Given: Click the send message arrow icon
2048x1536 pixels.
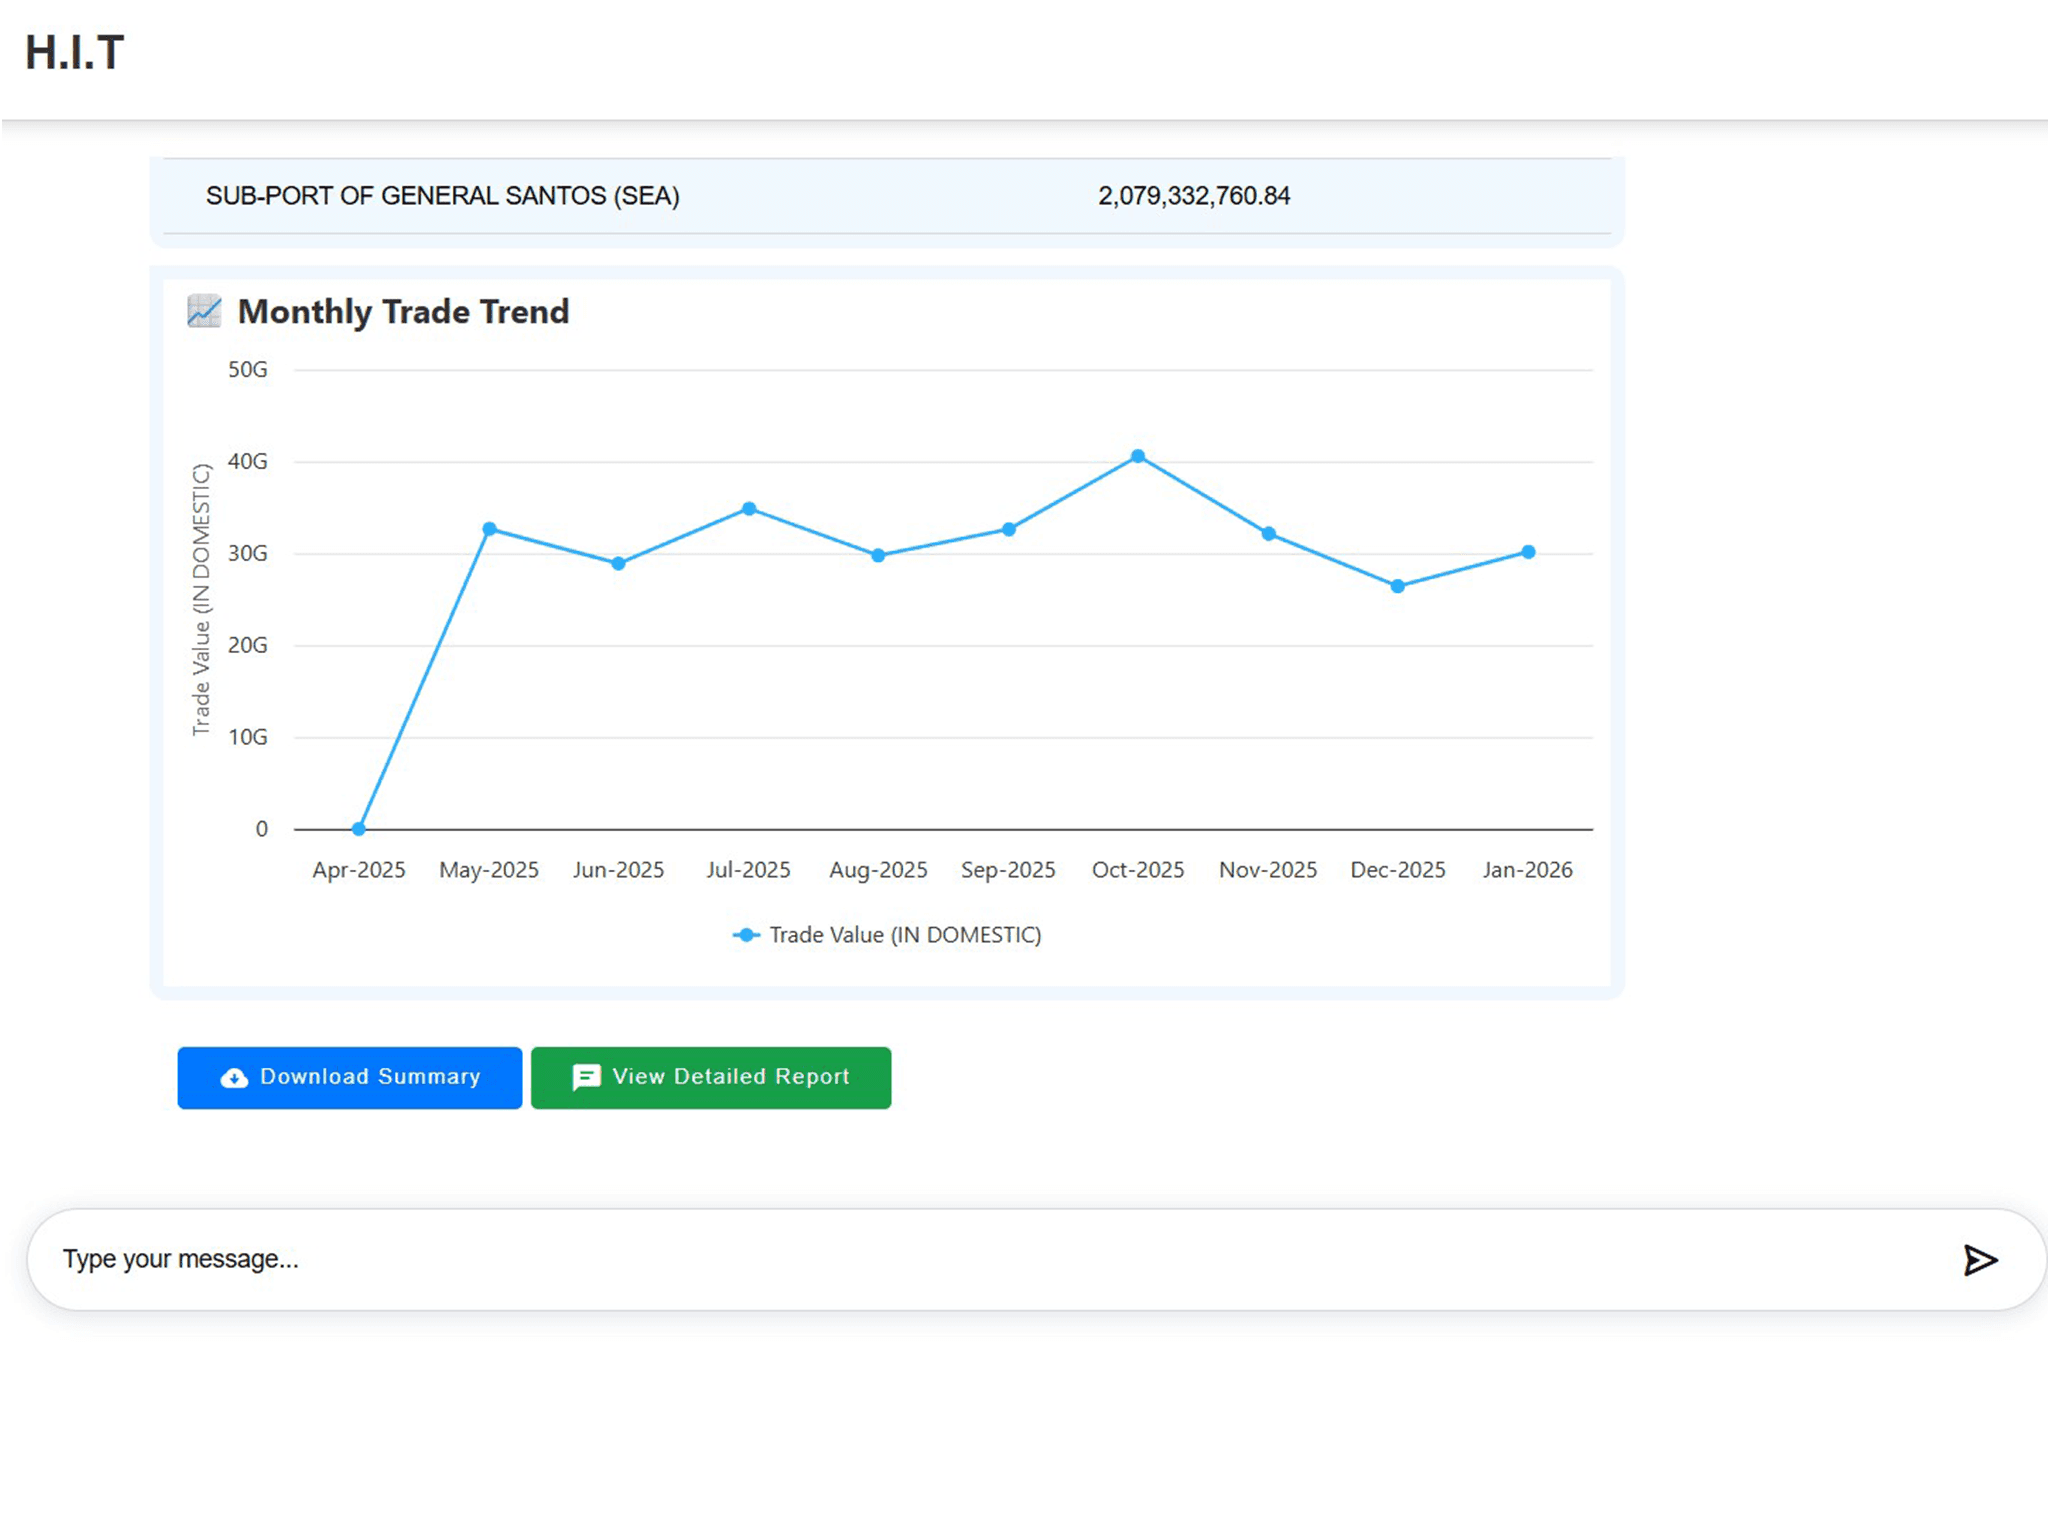Looking at the screenshot, I should (1979, 1259).
